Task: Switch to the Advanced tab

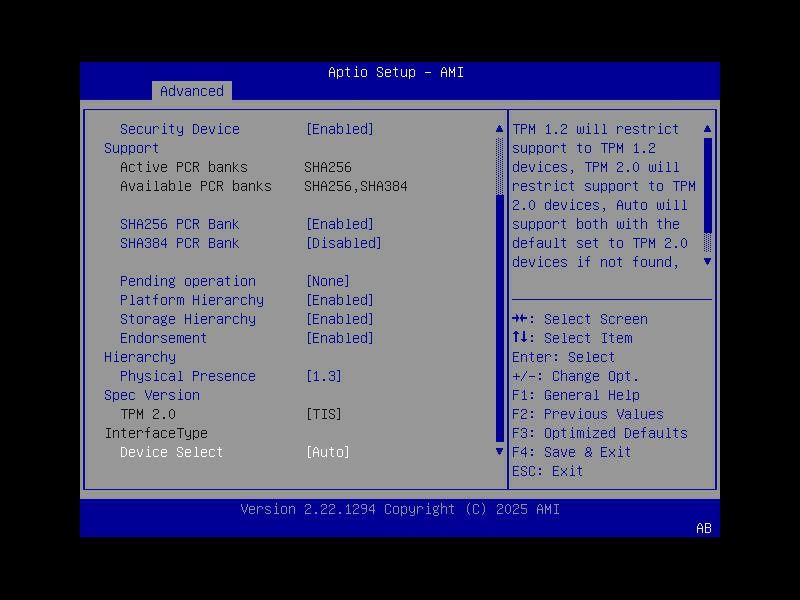Action: (x=192, y=91)
